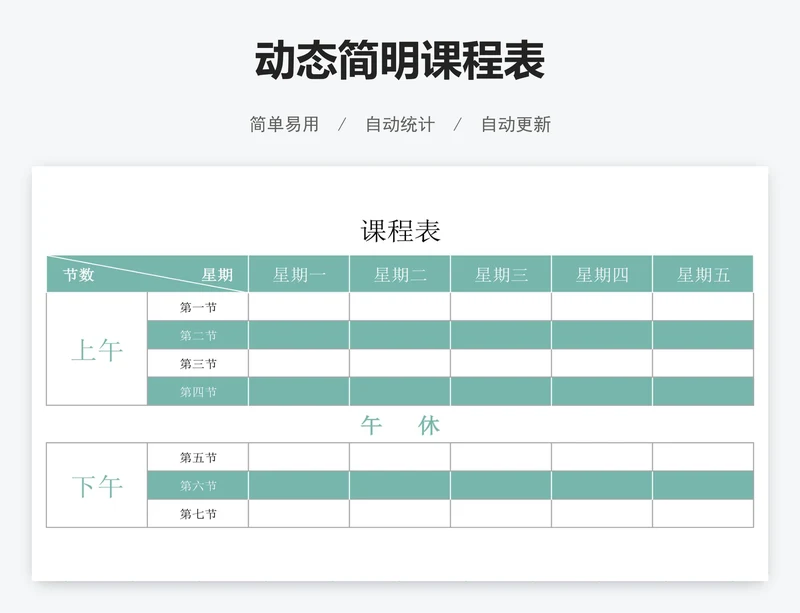Screen dimensions: 800x613
Task: Select the 节数 header label
Action: click(x=79, y=275)
